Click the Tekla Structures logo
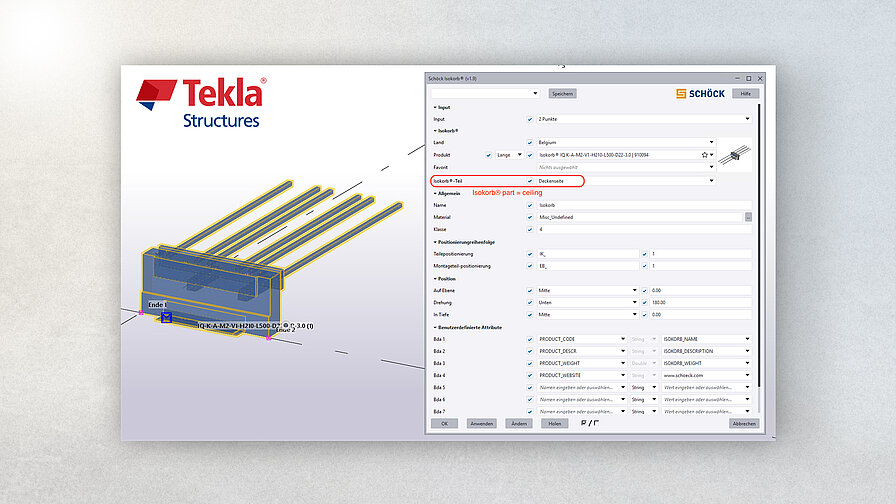Screen dimensions: 896x504 tap(201, 103)
